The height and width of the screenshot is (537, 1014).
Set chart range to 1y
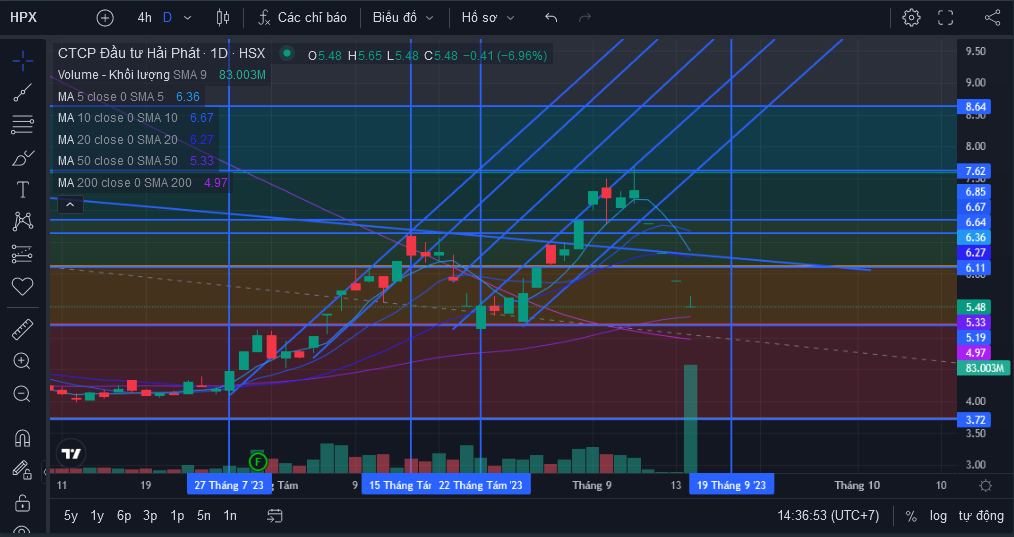point(97,516)
